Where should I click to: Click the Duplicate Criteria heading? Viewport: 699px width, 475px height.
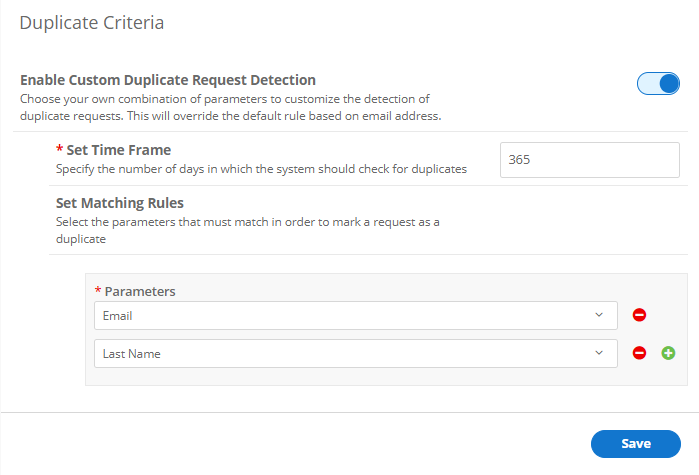(x=92, y=22)
